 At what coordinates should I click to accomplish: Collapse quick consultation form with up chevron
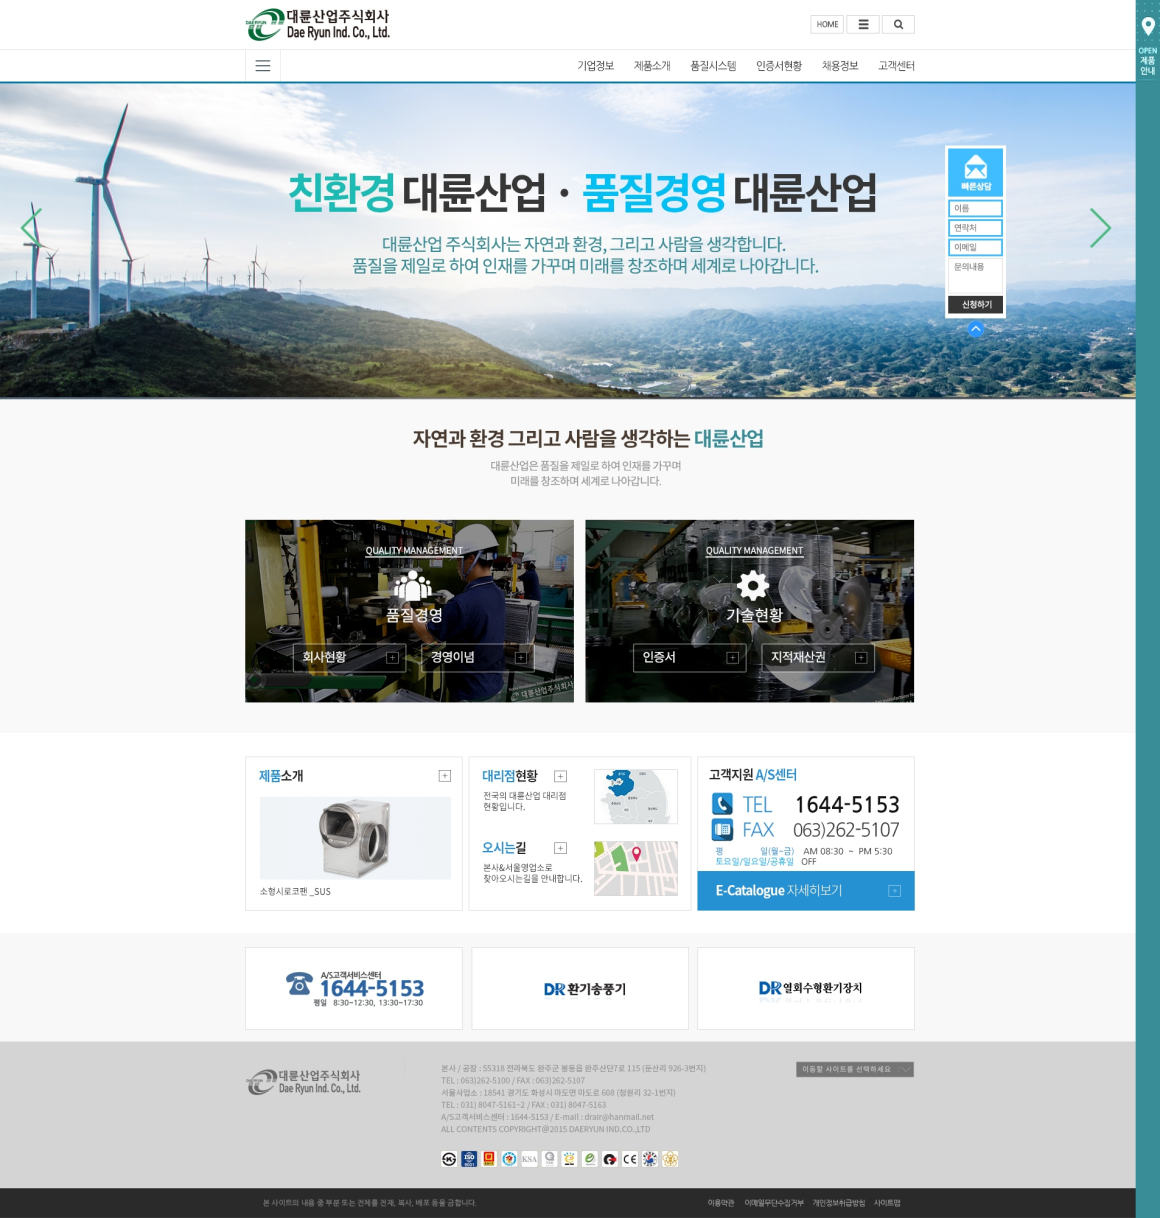tap(976, 329)
